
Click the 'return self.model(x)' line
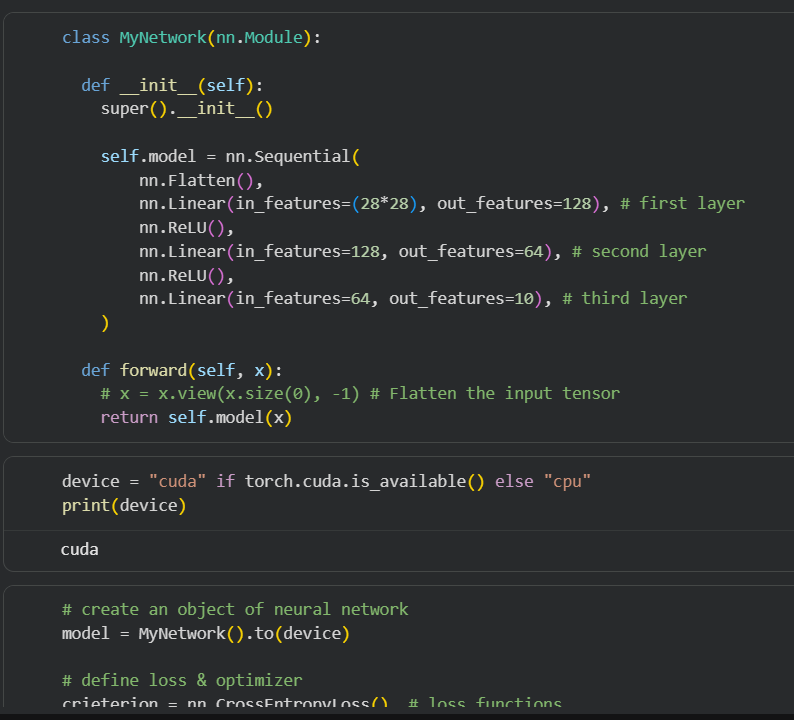click(x=196, y=417)
